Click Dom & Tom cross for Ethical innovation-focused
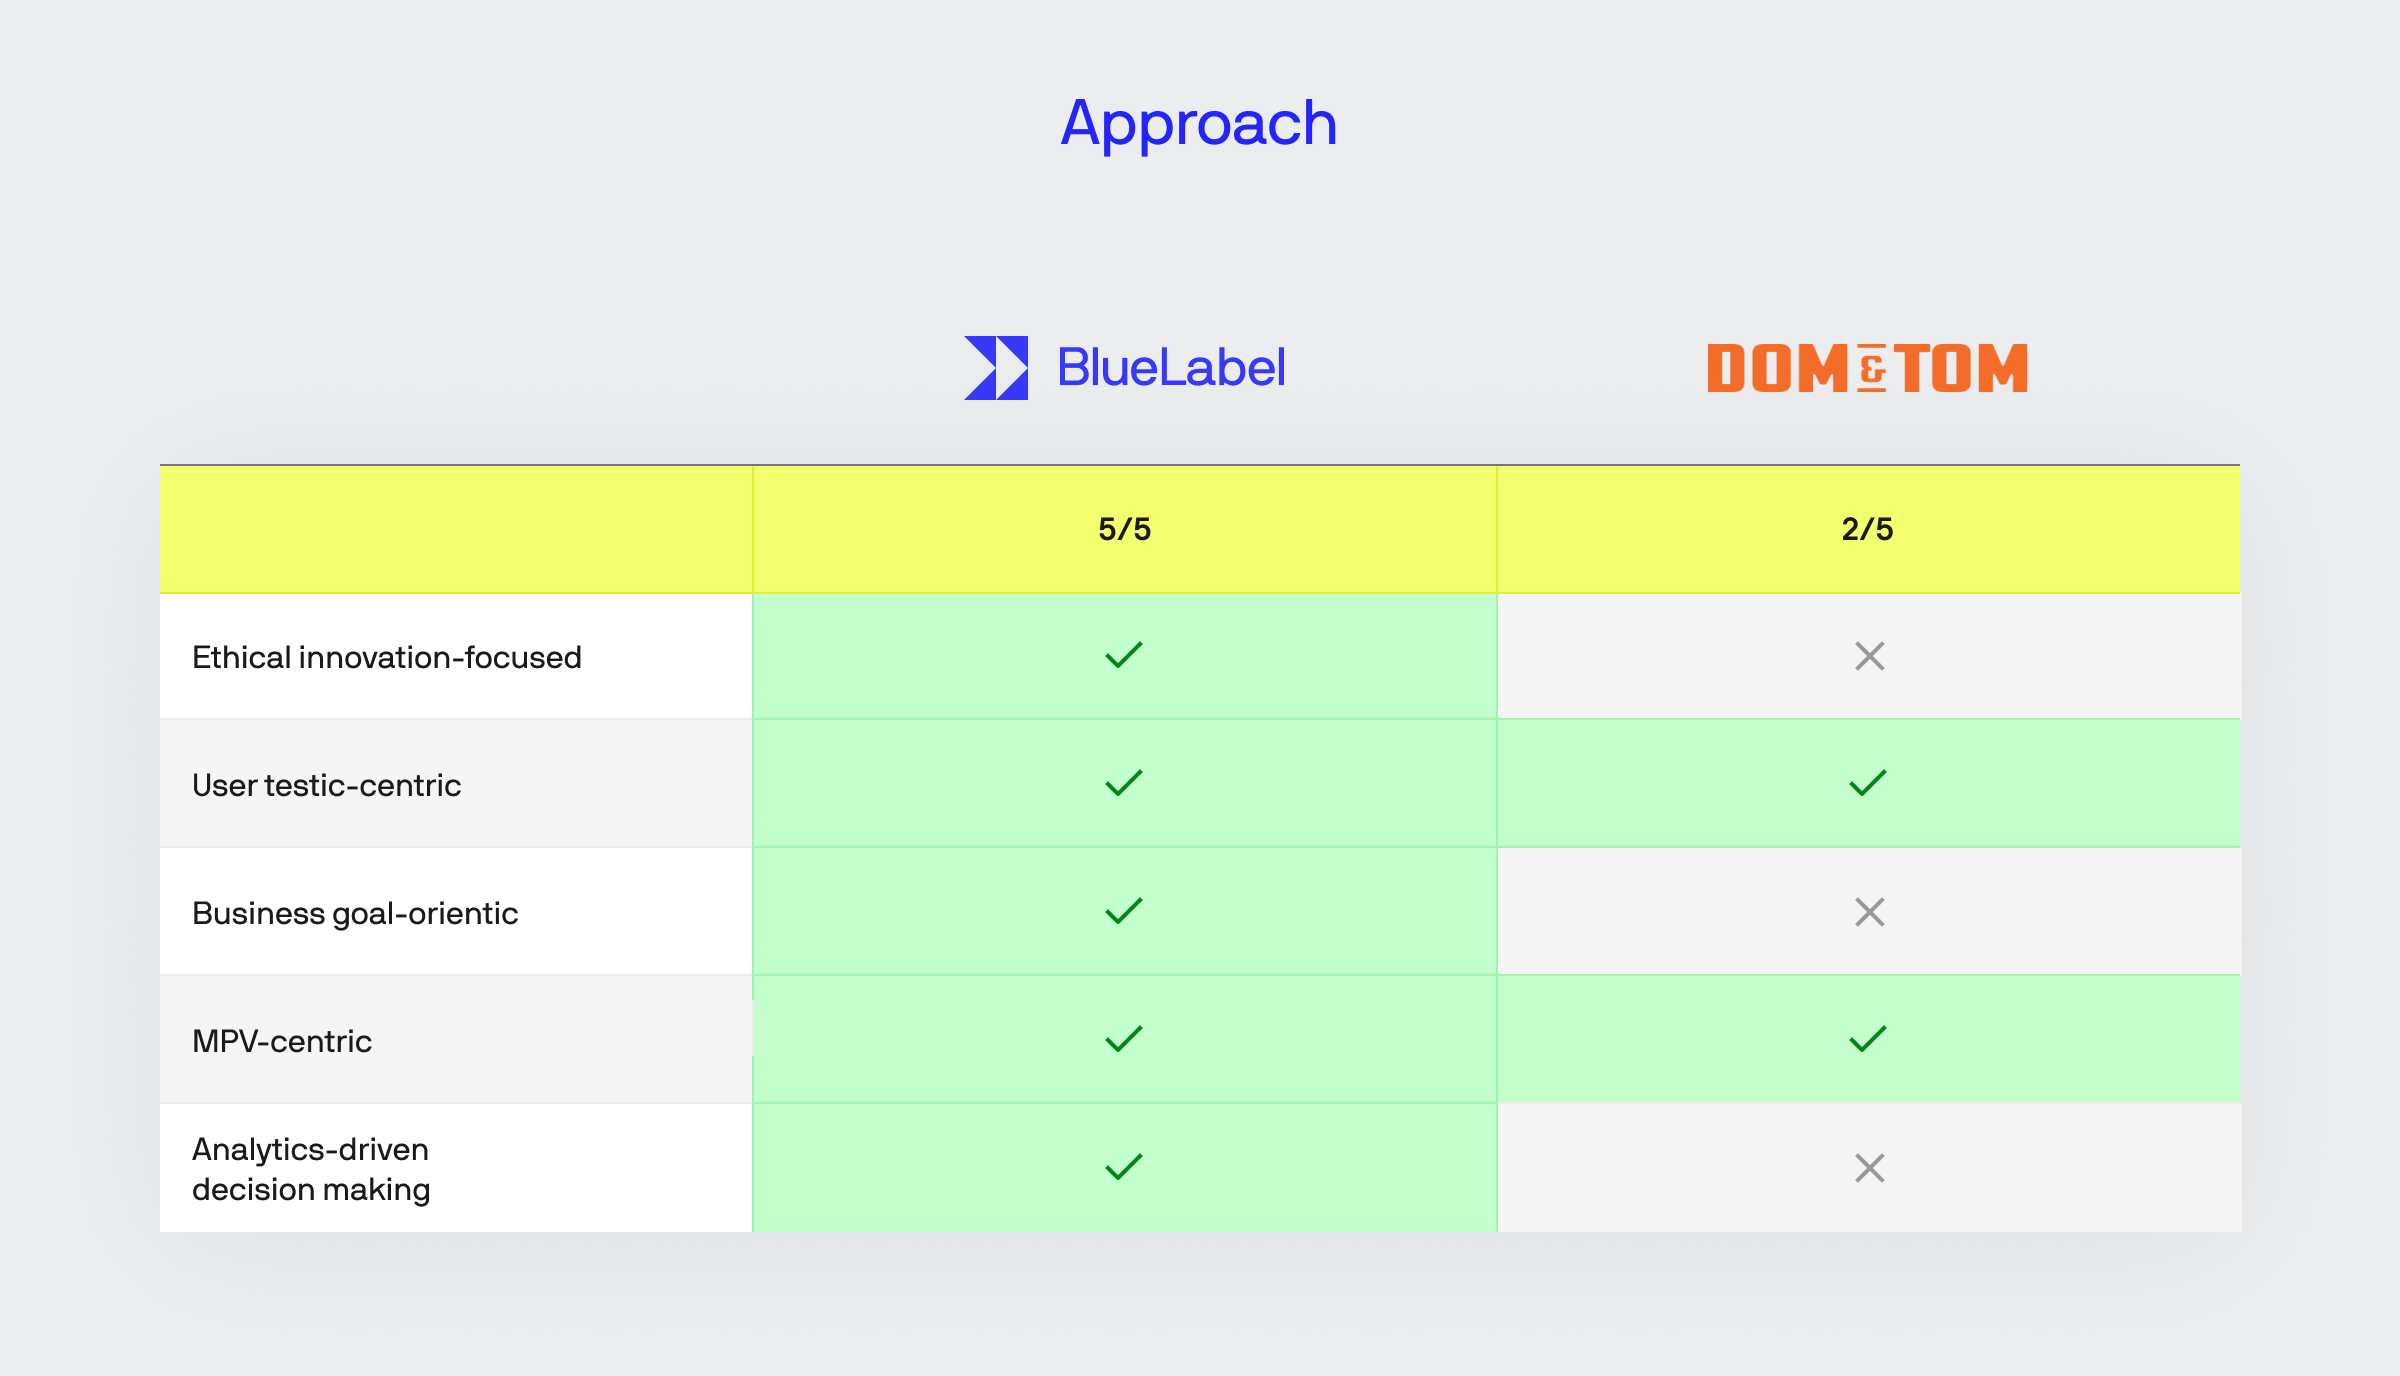This screenshot has height=1376, width=2400. pyautogui.click(x=1869, y=656)
